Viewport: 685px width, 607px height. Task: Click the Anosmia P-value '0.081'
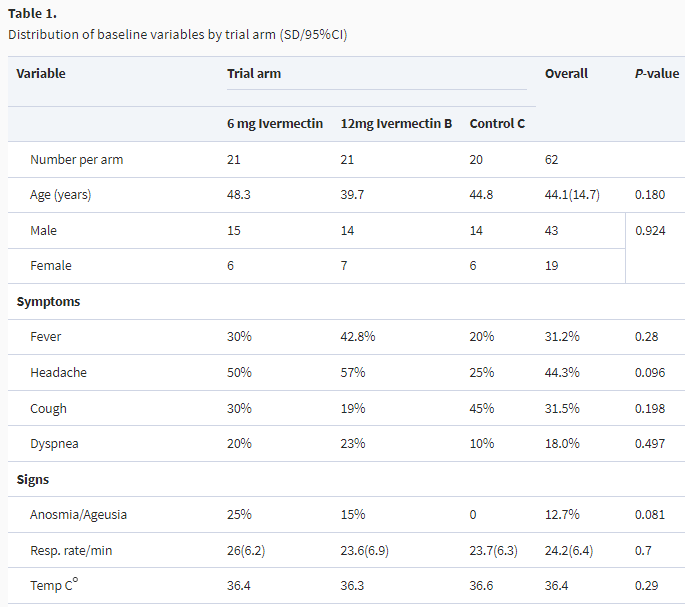coord(650,515)
